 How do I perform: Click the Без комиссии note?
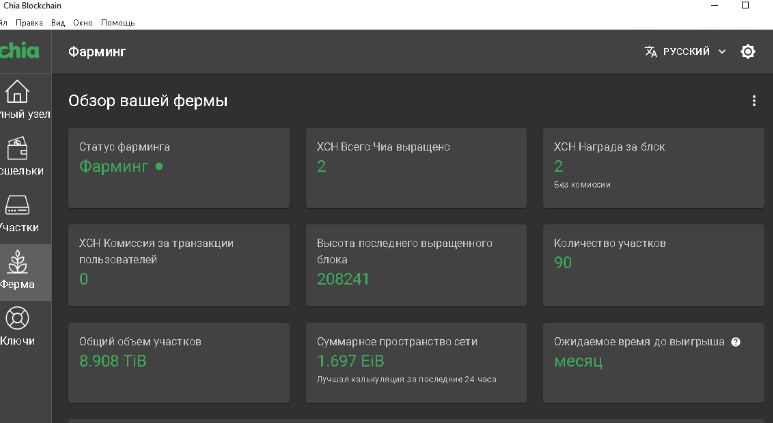pyautogui.click(x=582, y=184)
